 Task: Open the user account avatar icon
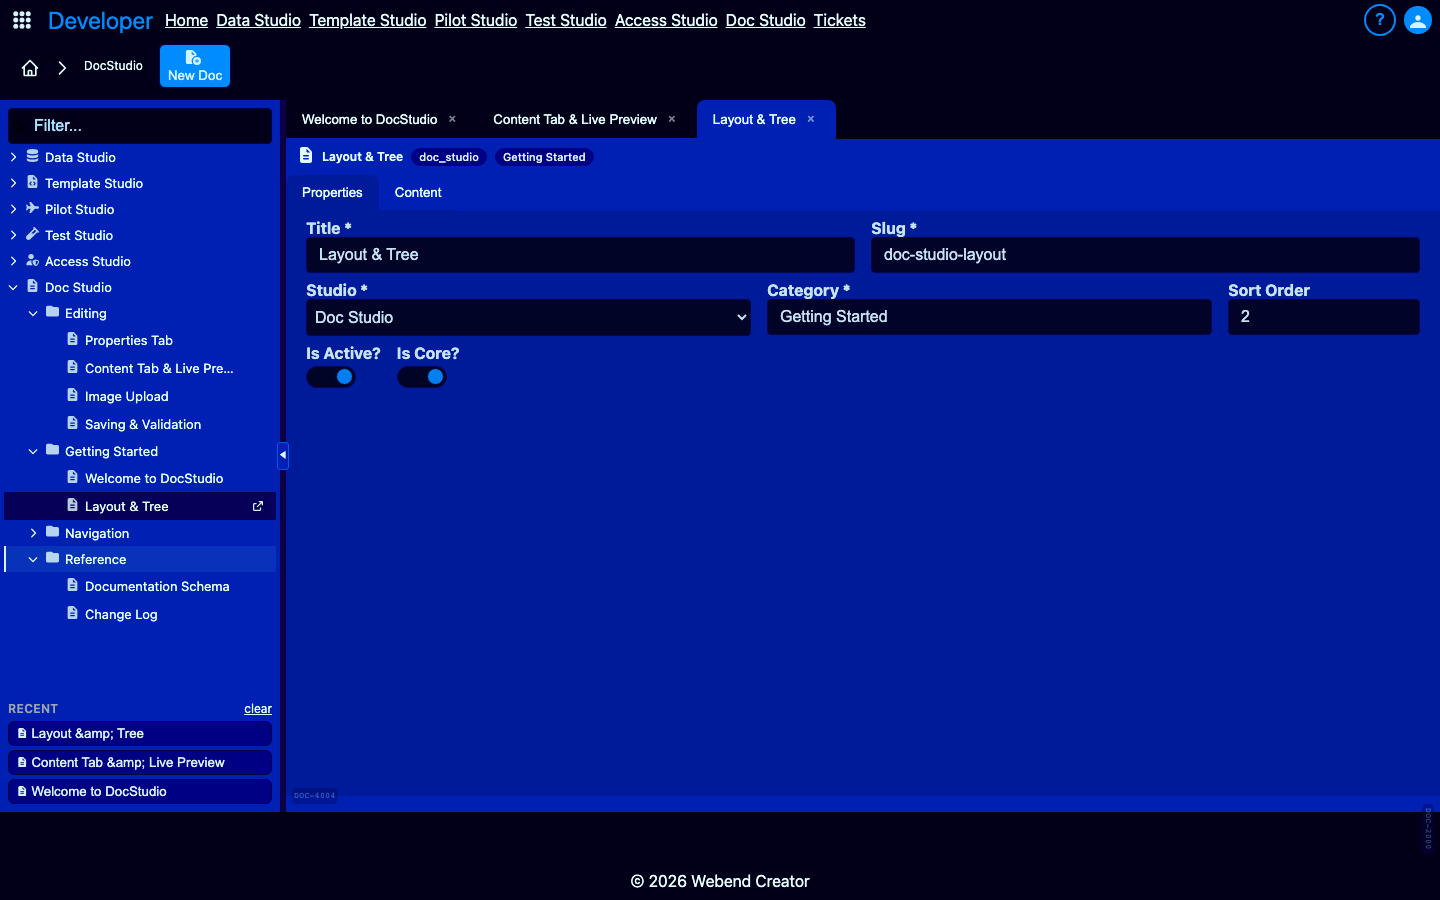point(1418,20)
